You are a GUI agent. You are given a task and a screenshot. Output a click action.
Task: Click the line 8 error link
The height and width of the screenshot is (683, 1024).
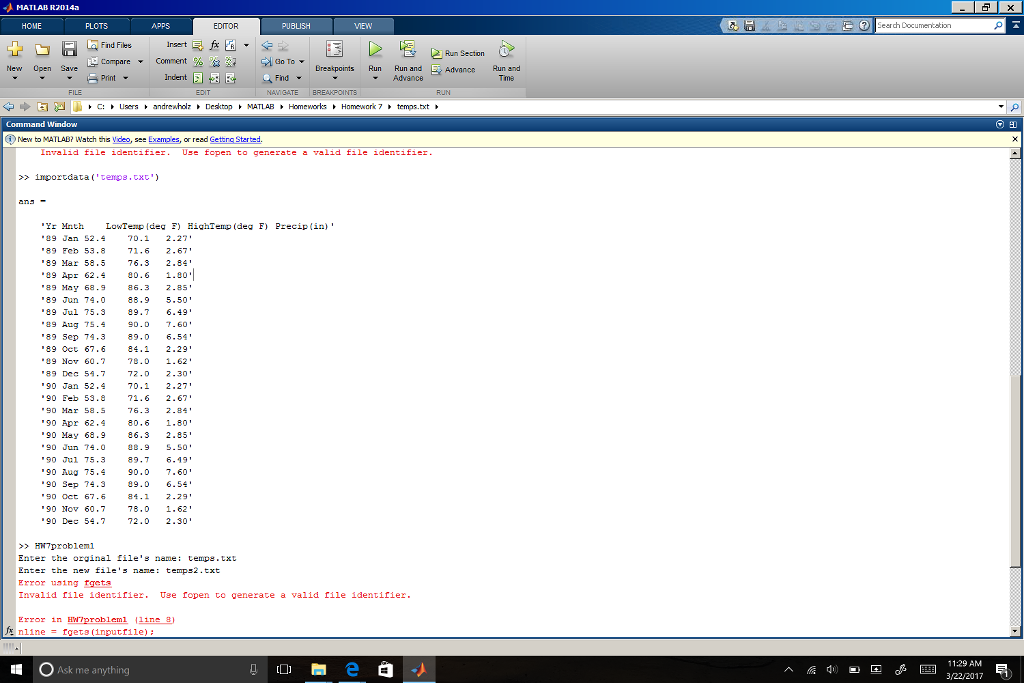(x=155, y=619)
